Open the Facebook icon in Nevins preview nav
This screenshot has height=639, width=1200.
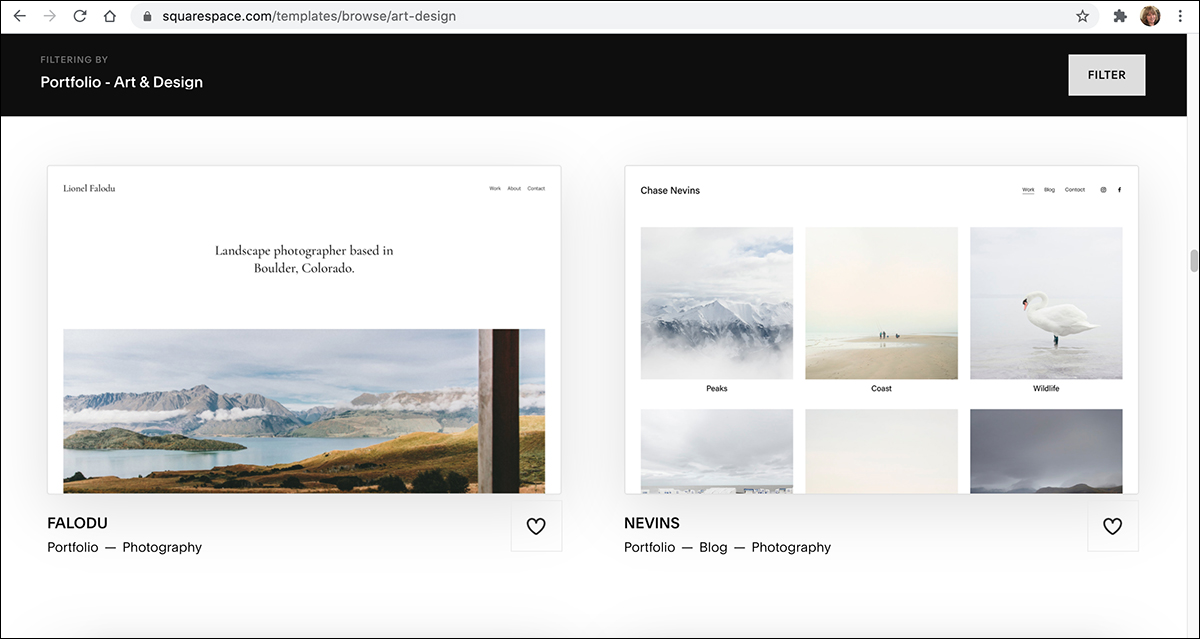tap(1119, 189)
